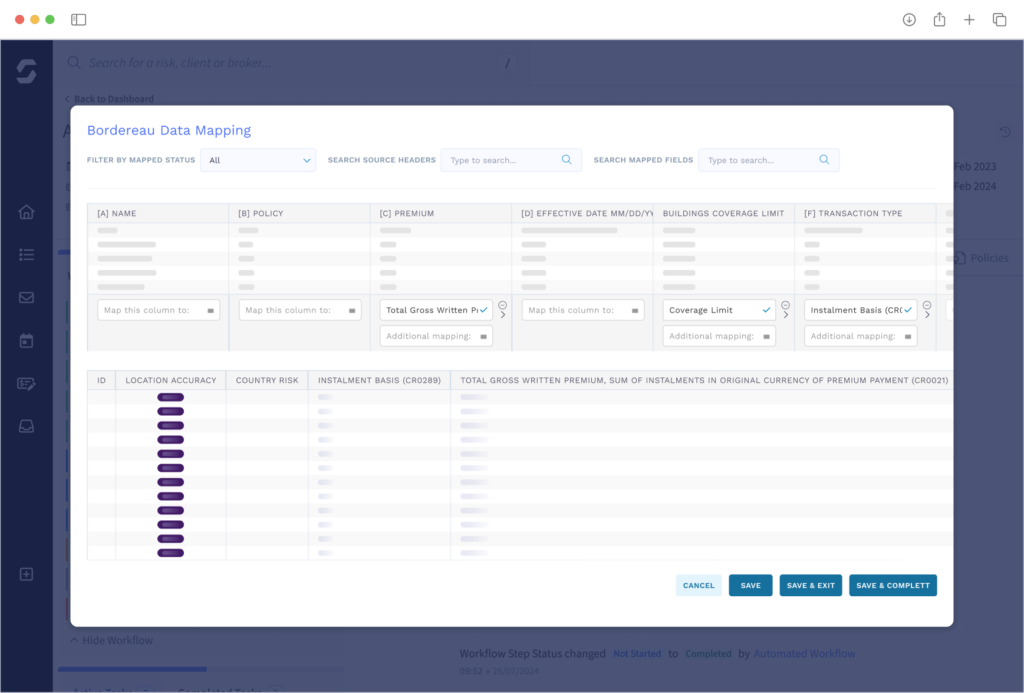Open the Home icon in sidebar
The image size is (1024, 693).
coord(27,212)
